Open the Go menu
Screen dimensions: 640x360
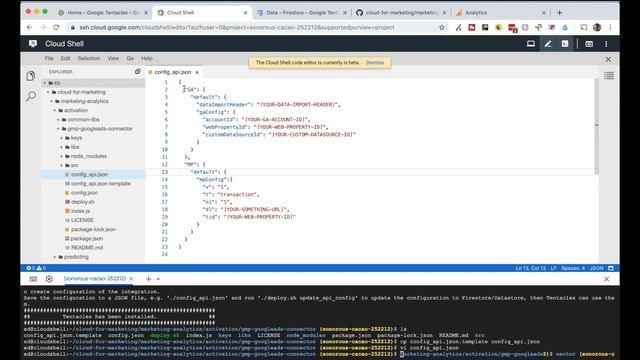coord(130,58)
